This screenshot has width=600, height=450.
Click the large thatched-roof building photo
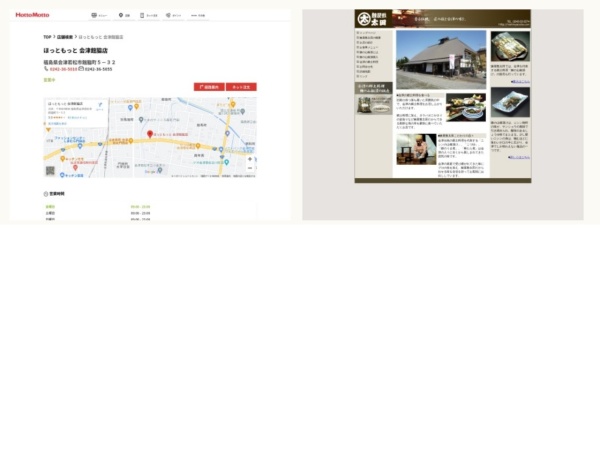pos(441,60)
